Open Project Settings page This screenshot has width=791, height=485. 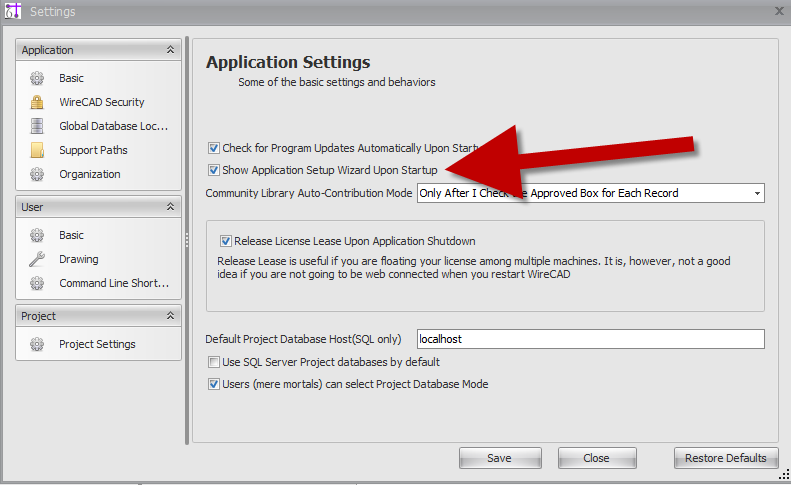pyautogui.click(x=97, y=344)
